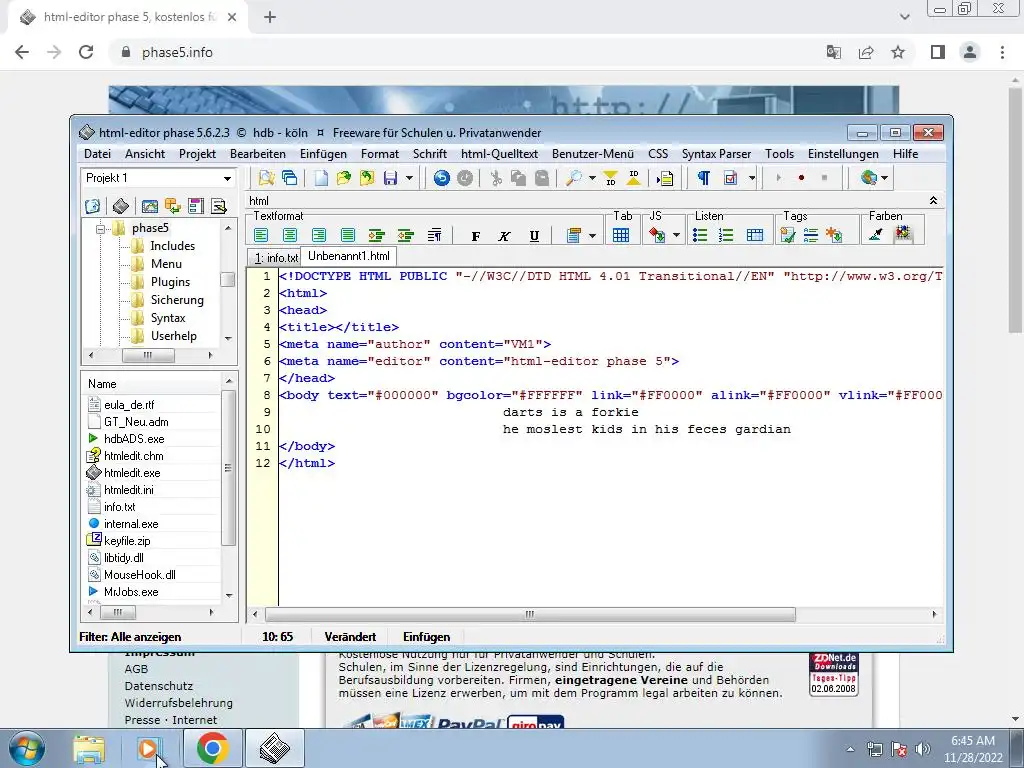Open the CSS menu
The image size is (1024, 768).
point(658,153)
